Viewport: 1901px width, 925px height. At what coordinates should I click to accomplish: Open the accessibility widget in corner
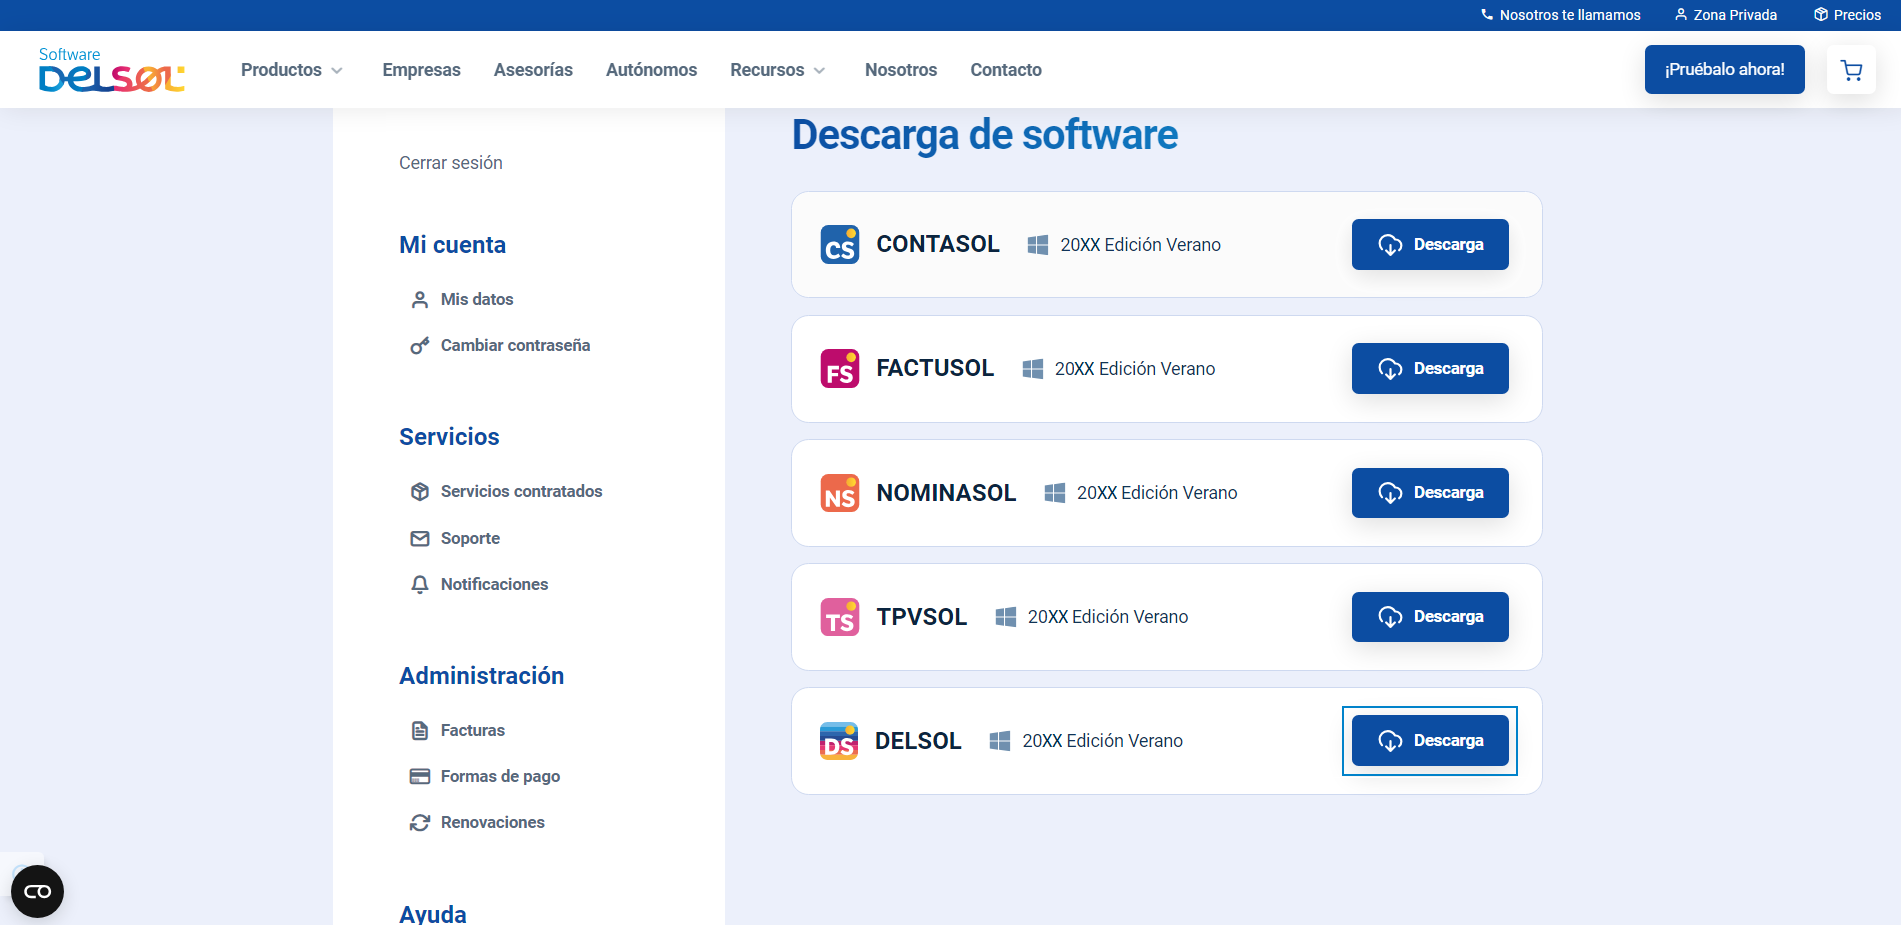click(37, 891)
